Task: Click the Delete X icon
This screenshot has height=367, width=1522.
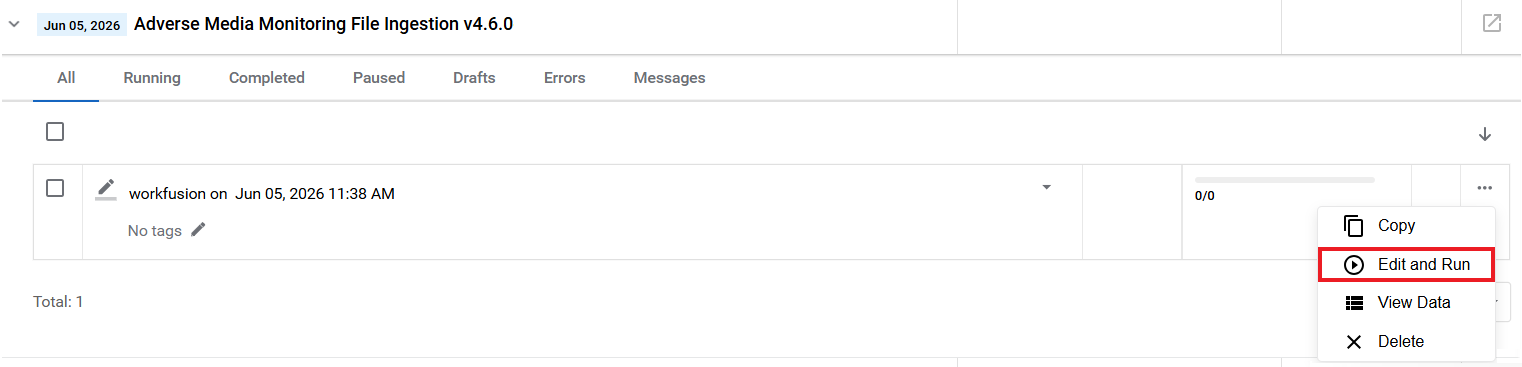Action: (1354, 342)
